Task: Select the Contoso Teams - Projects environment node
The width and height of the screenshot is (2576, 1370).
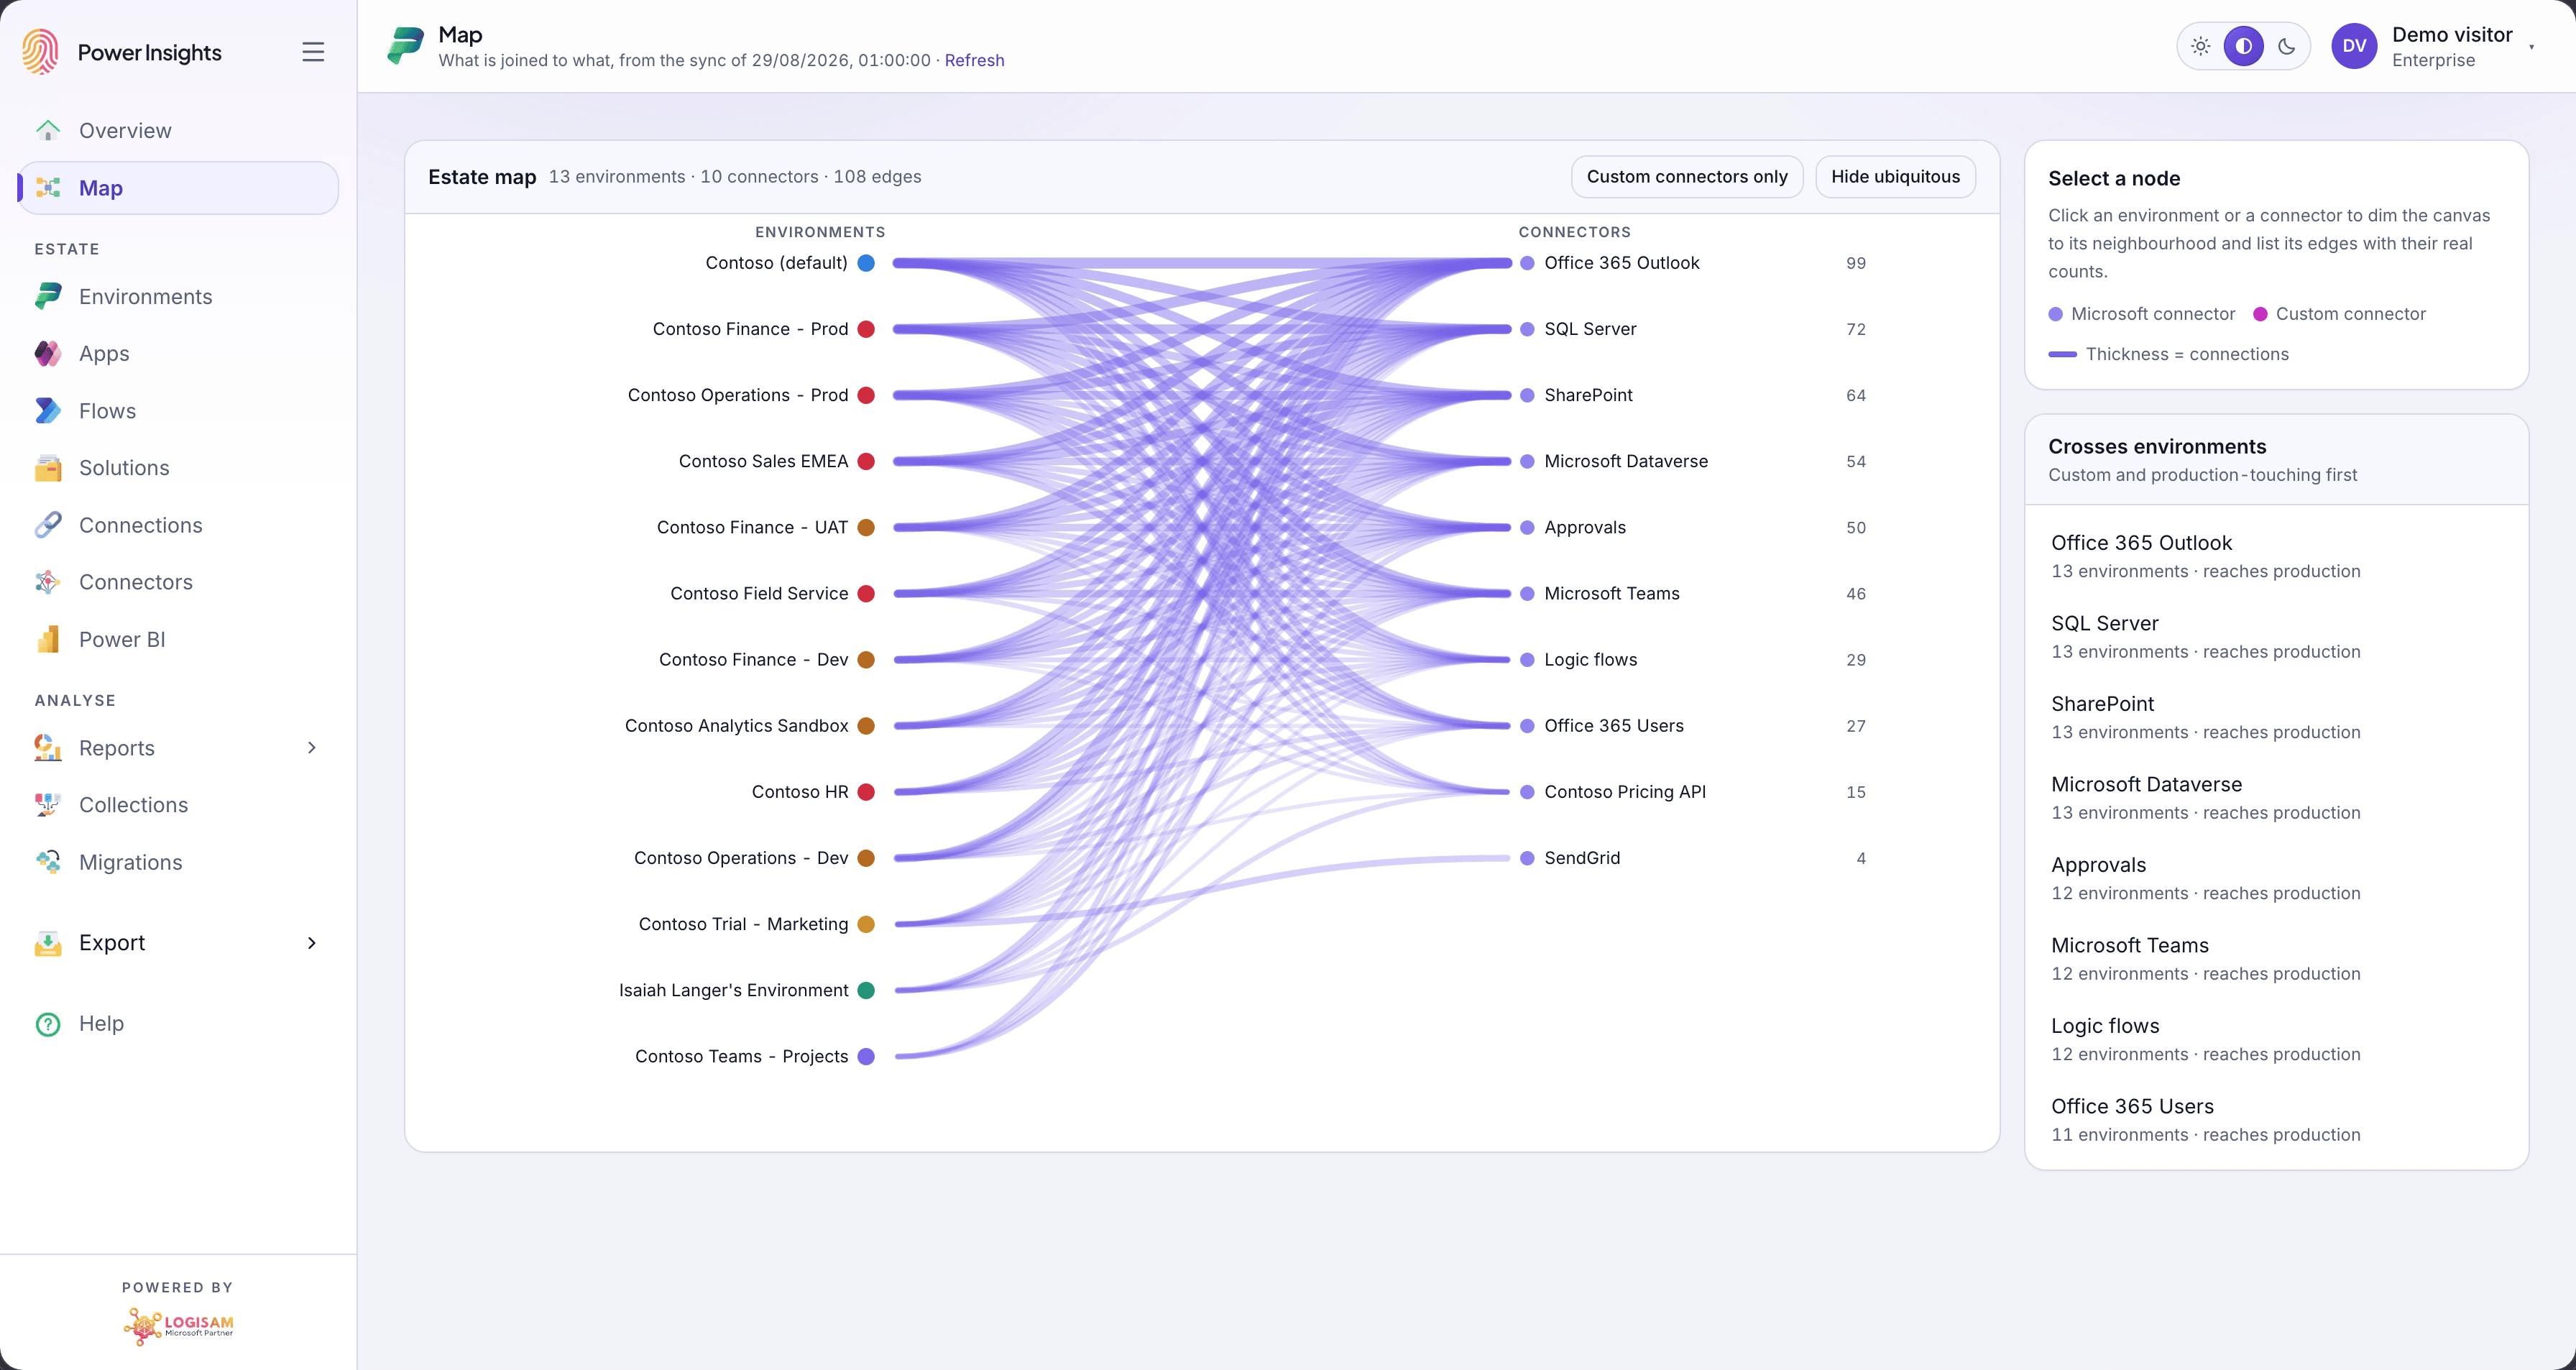Action: coord(866,1056)
